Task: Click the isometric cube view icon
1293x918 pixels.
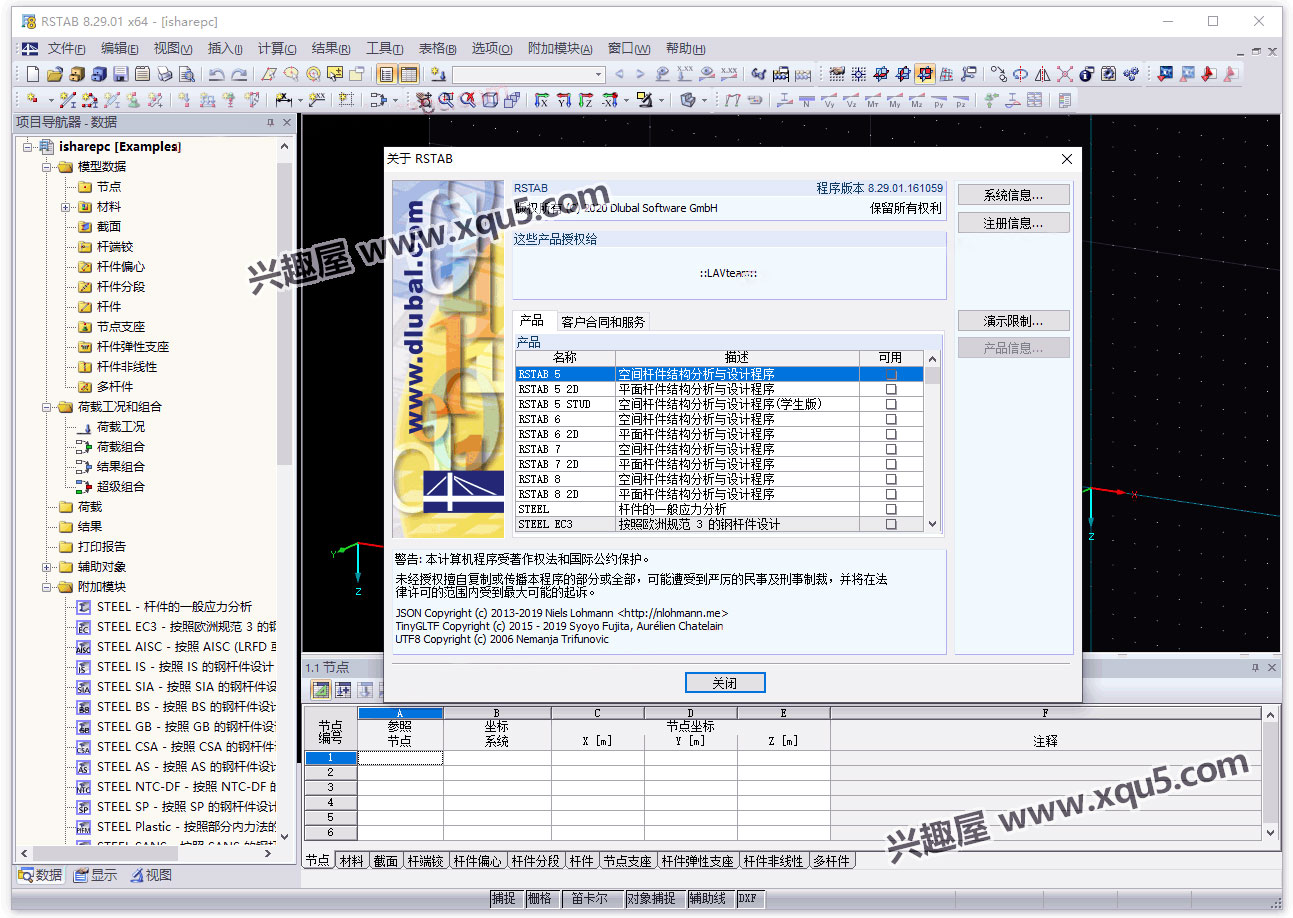Action: click(x=490, y=100)
